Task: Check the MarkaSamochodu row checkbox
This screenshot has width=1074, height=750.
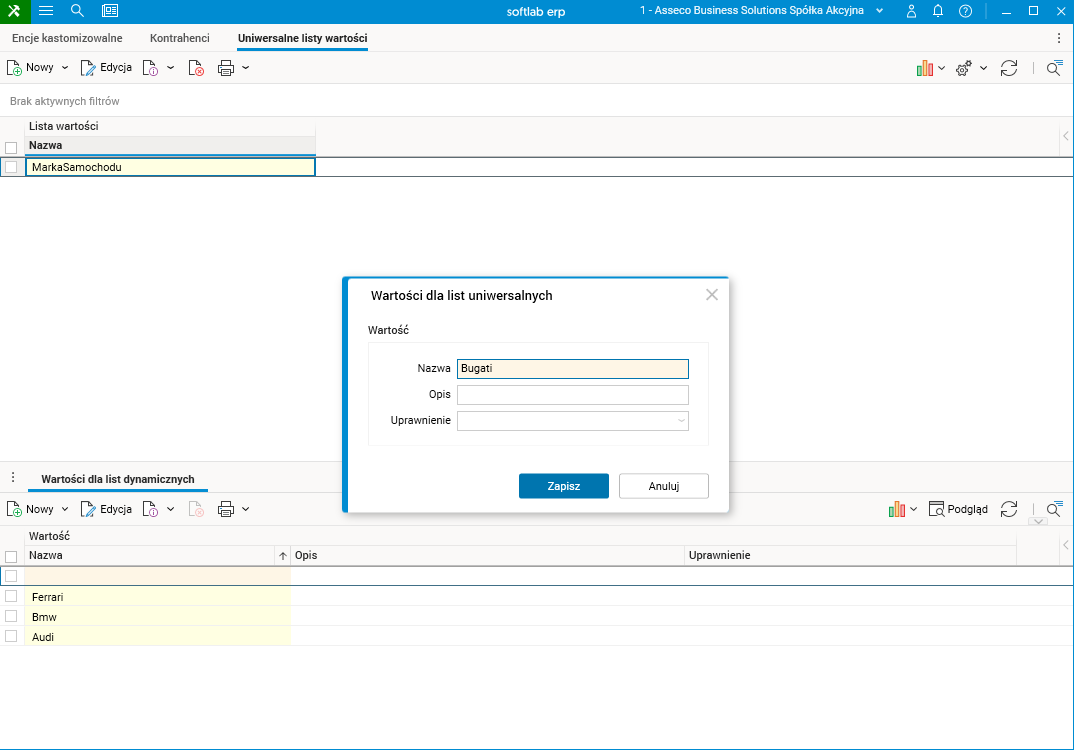Action: click(x=11, y=167)
